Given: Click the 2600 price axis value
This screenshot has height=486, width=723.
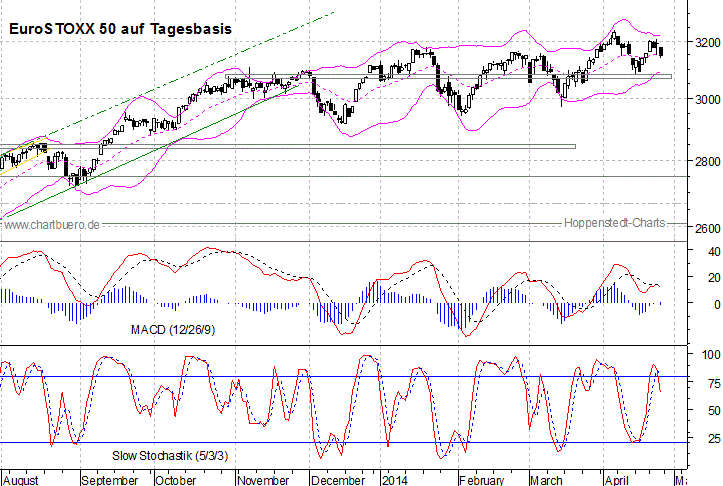Looking at the screenshot, I should coord(708,228).
